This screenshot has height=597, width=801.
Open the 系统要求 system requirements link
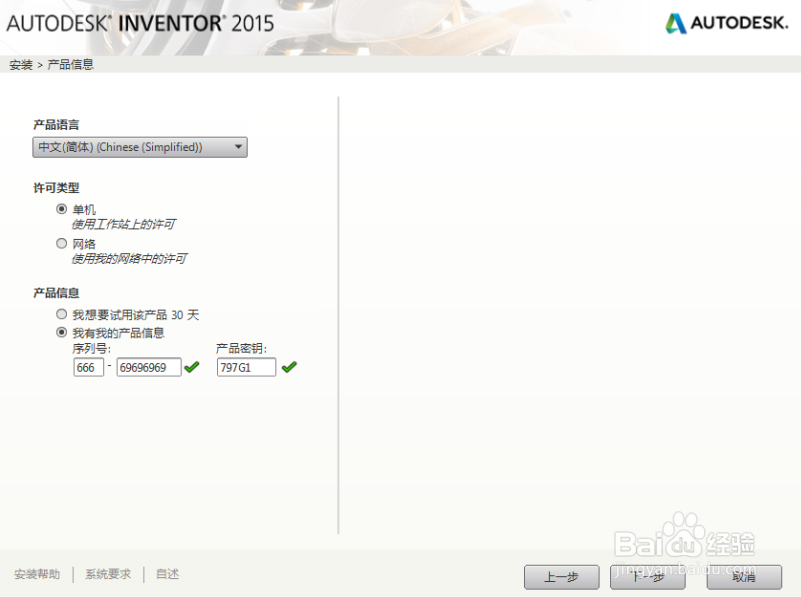[108, 575]
